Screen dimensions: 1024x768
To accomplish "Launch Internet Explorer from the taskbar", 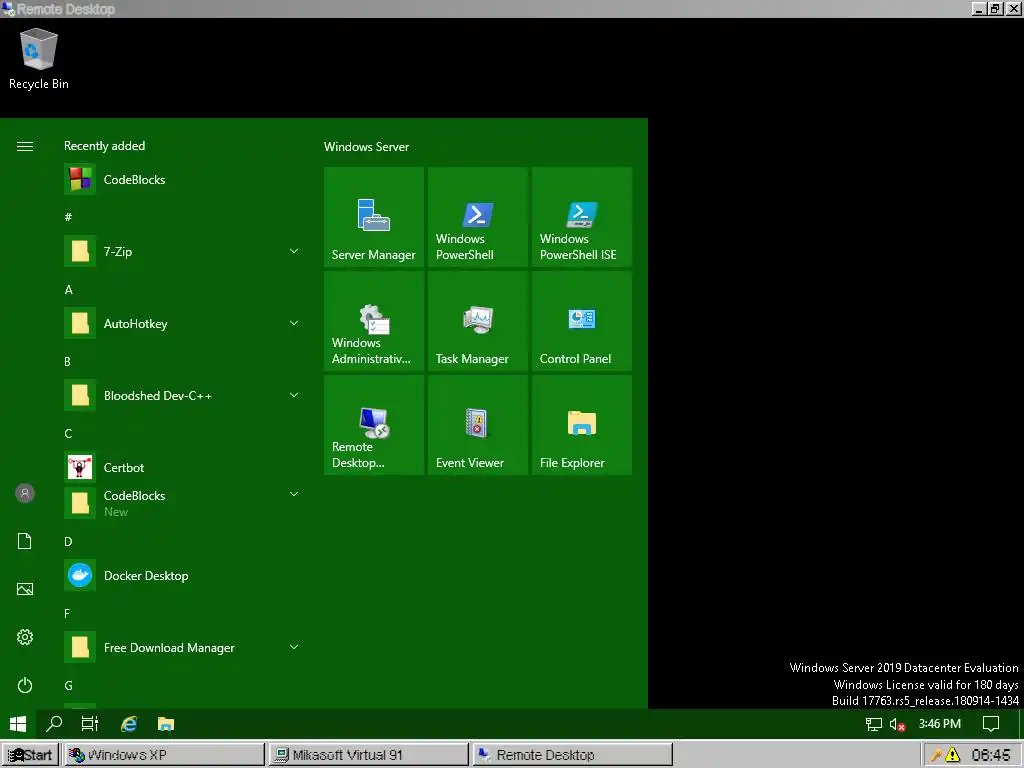I will 129,724.
